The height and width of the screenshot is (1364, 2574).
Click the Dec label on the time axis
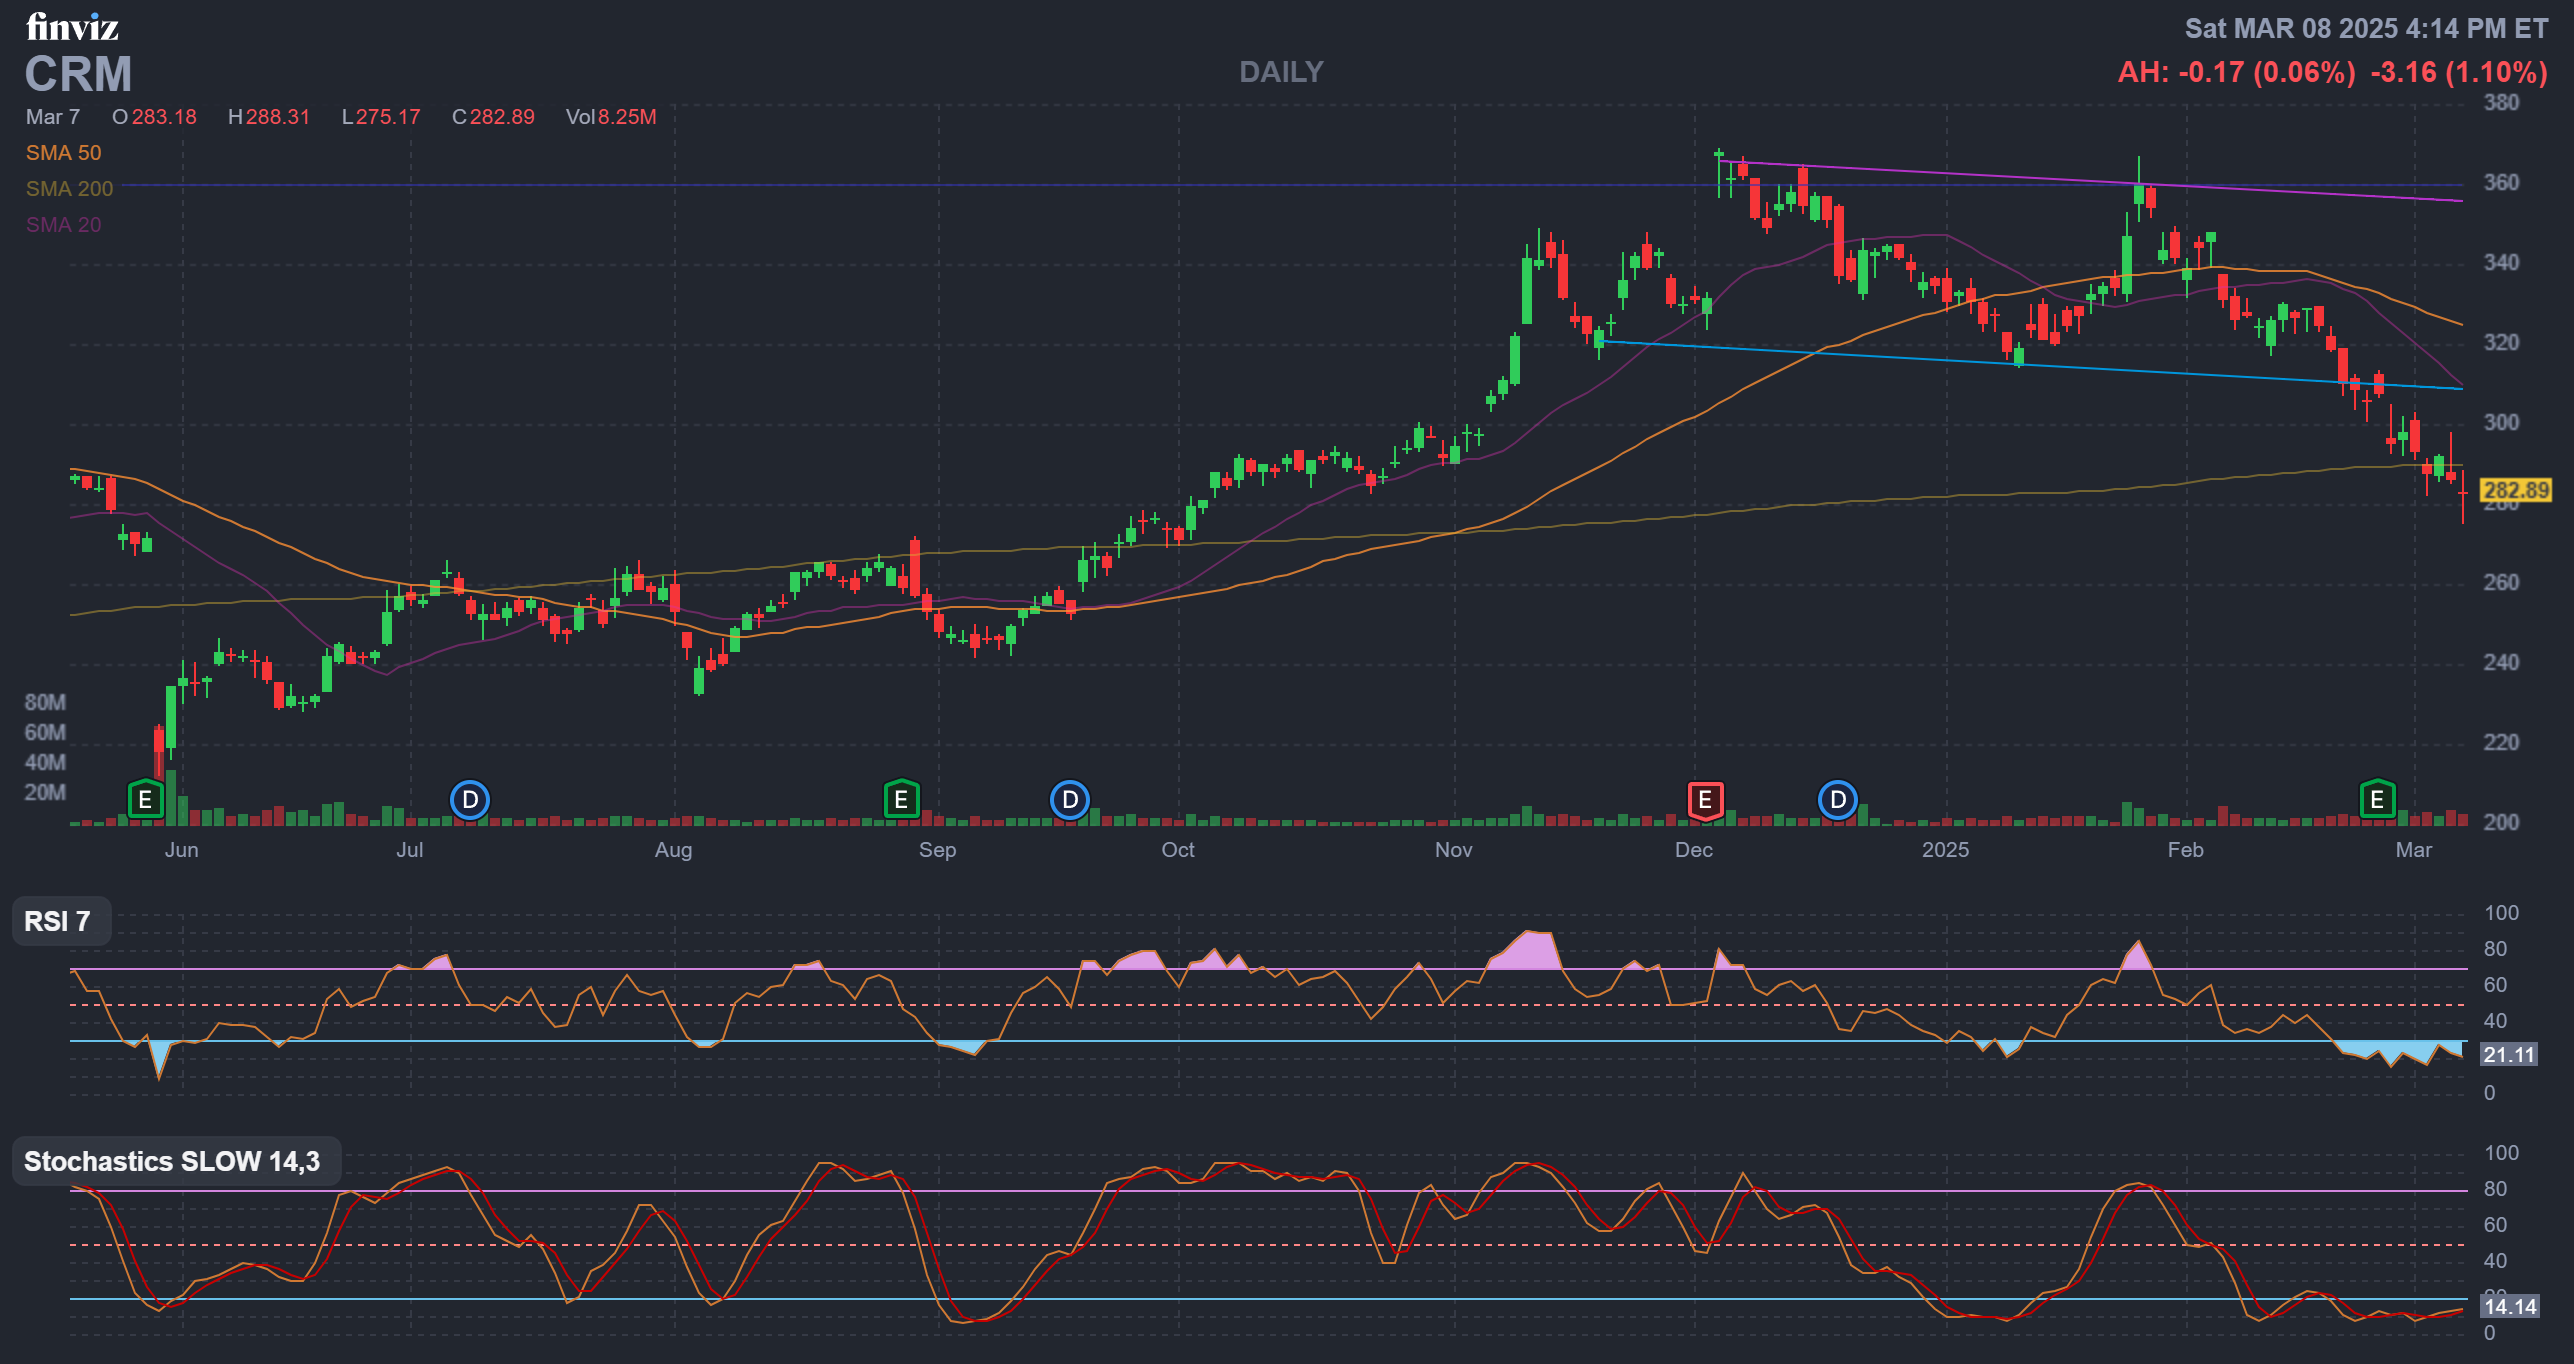click(x=1694, y=850)
